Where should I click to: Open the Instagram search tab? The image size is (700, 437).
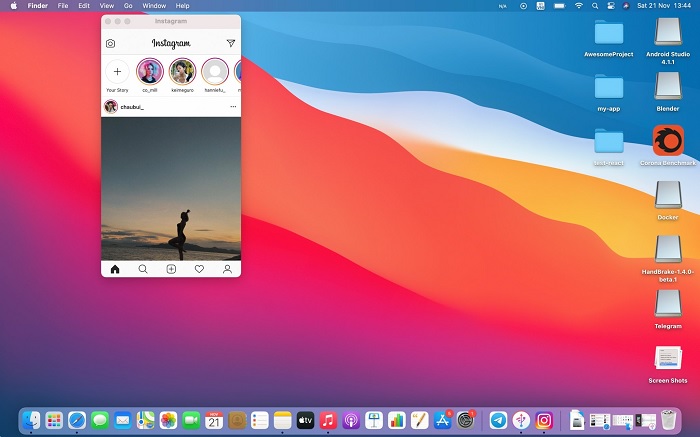click(x=143, y=269)
